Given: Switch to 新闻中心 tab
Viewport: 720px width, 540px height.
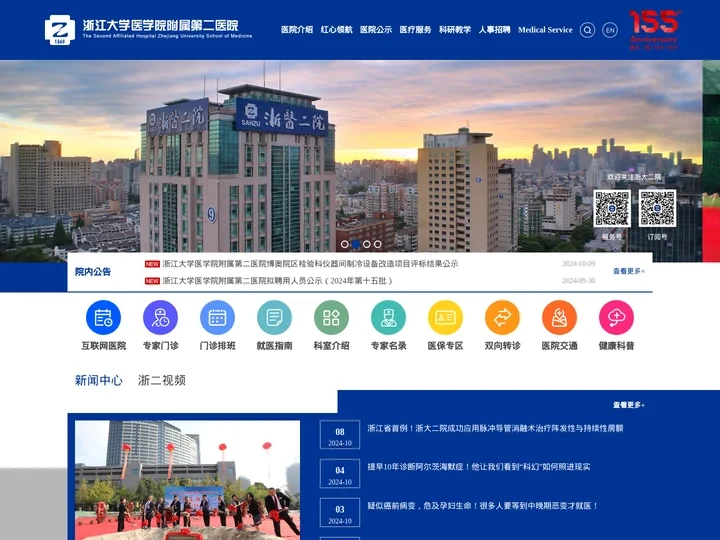Looking at the screenshot, I should [99, 380].
